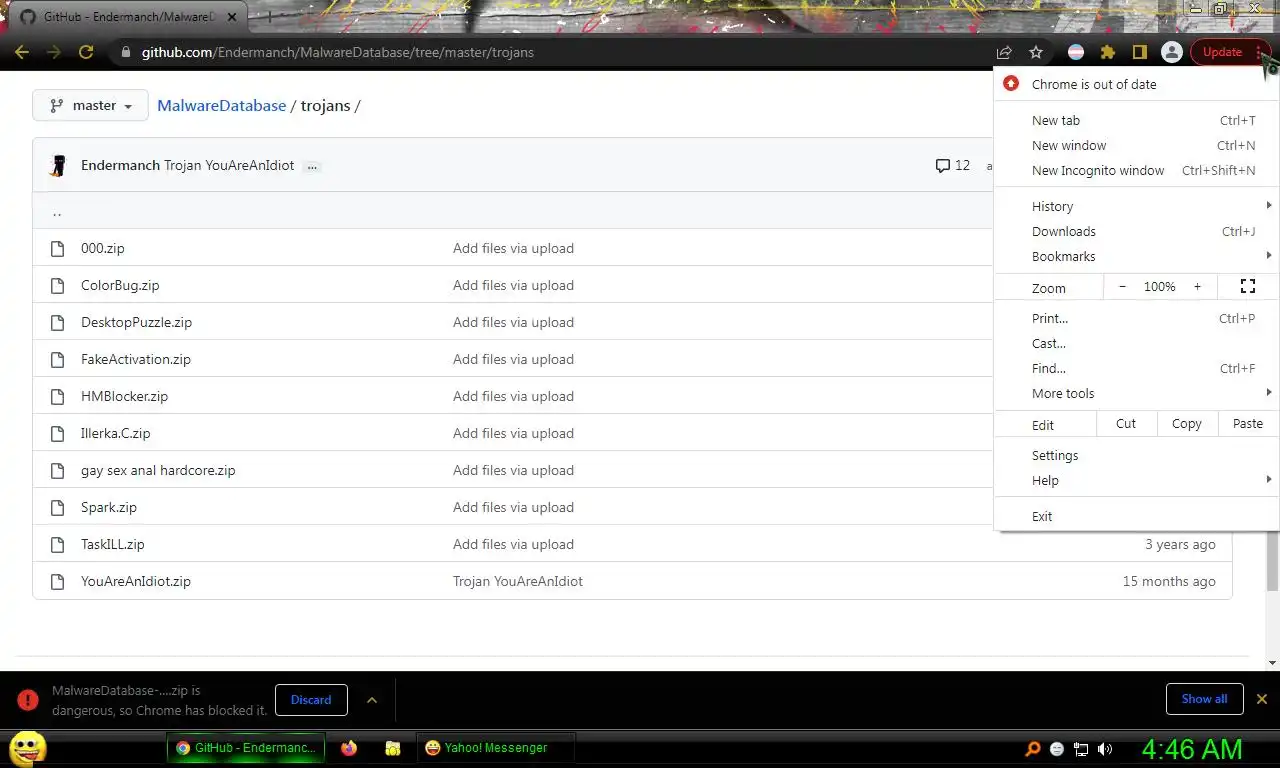Click 'Chrome is out of date' notice
The height and width of the screenshot is (768, 1280).
pos(1136,84)
